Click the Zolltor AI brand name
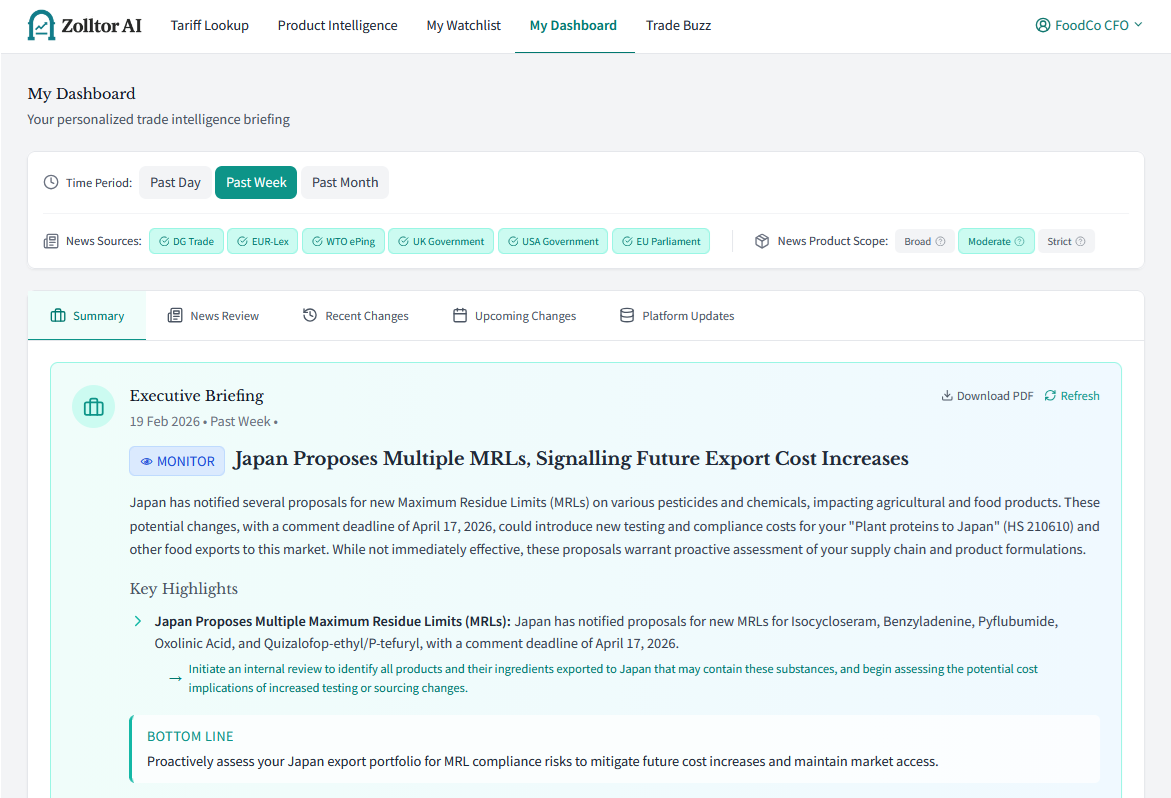This screenshot has height=798, width=1171. [102, 26]
